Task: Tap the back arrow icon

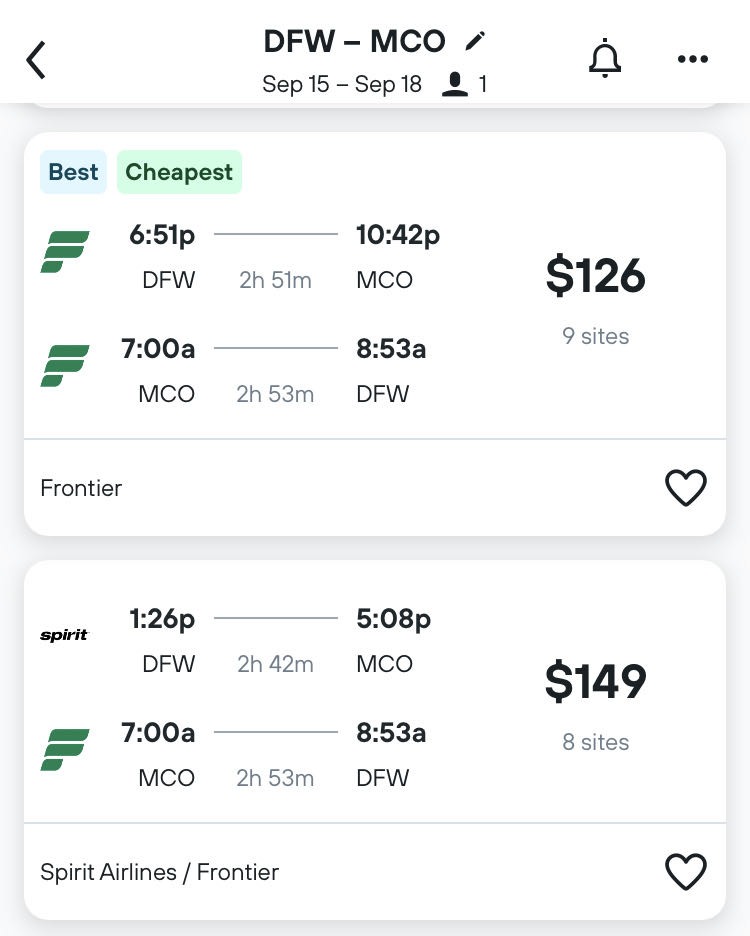Action: [37, 60]
